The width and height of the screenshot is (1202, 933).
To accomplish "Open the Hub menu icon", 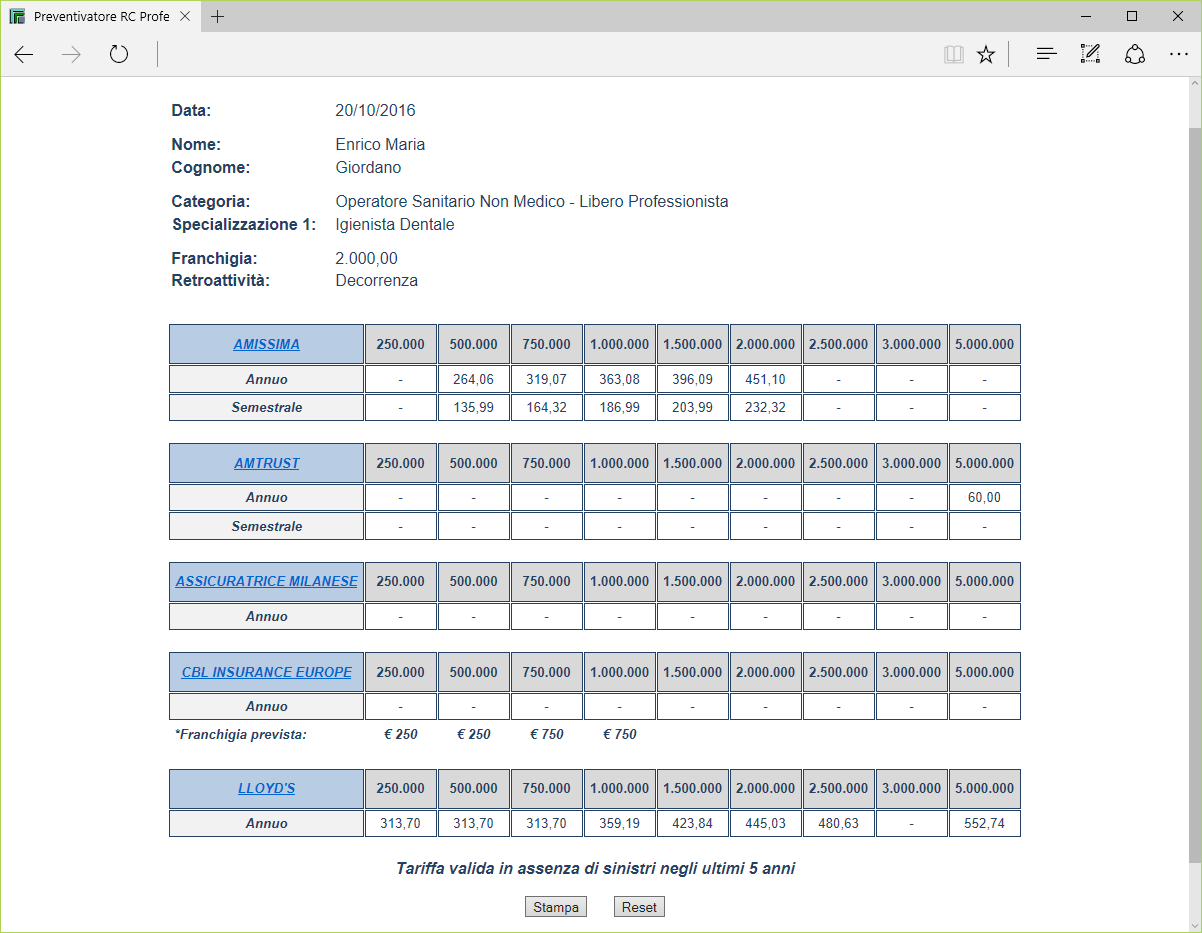I will 1046,54.
